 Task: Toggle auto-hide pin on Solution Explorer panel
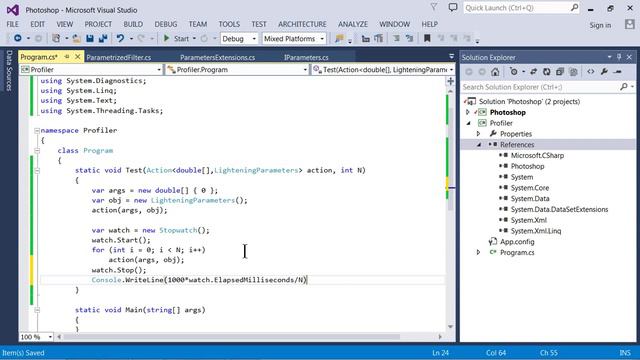tap(619, 57)
